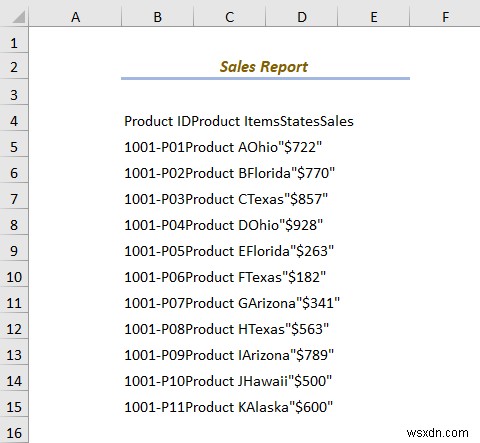Viewport: 480px width, 443px height.
Task: Select column A header
Action: (x=75, y=17)
